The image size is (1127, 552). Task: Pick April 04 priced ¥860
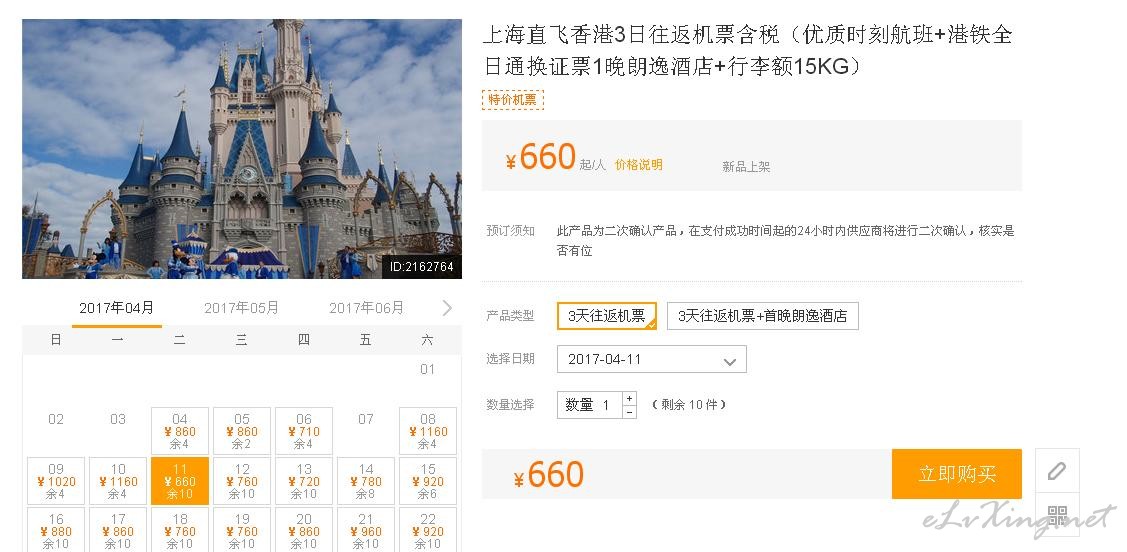coord(180,431)
